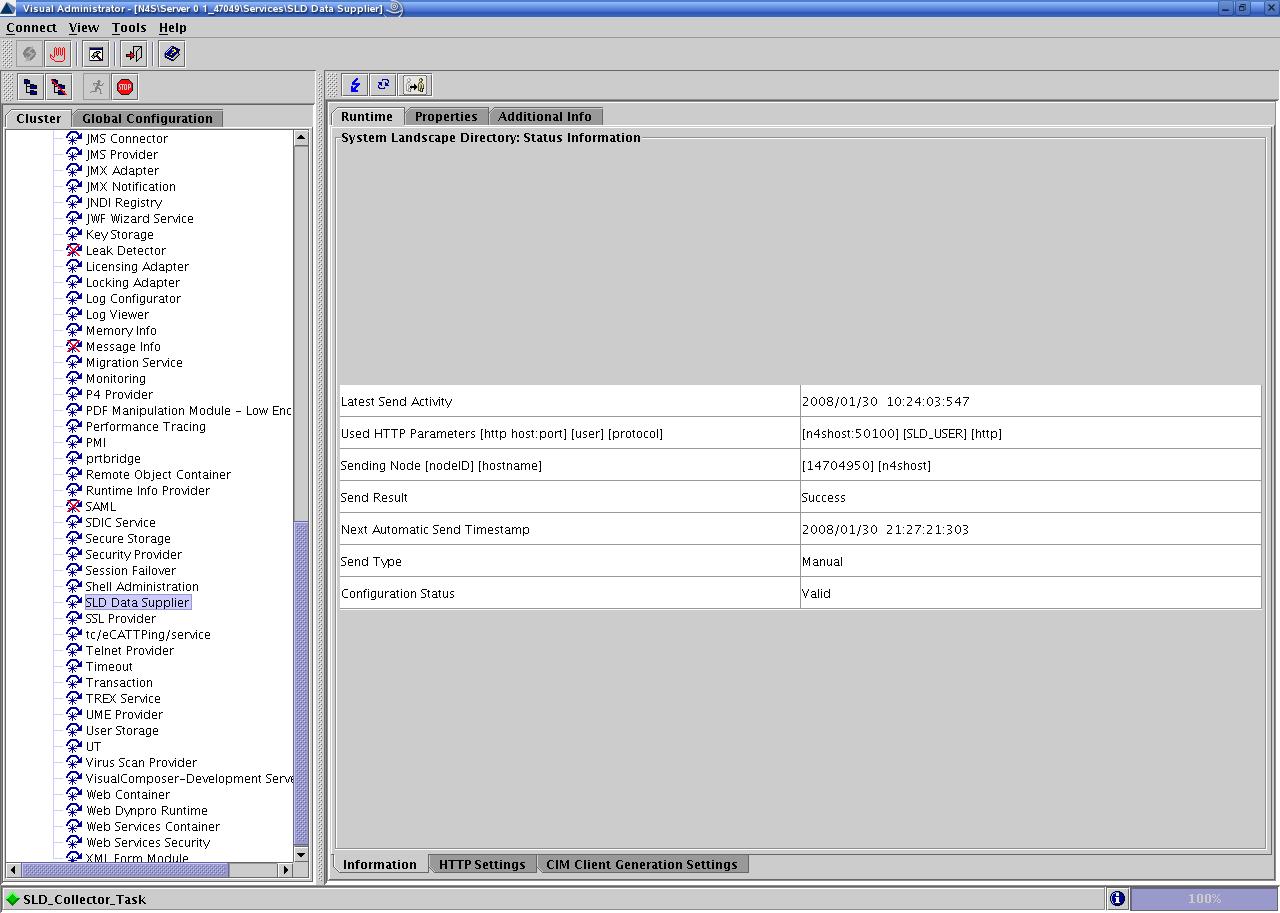This screenshot has height=913, width=1280.
Task: Click the red hand disconnect icon
Action: (x=57, y=54)
